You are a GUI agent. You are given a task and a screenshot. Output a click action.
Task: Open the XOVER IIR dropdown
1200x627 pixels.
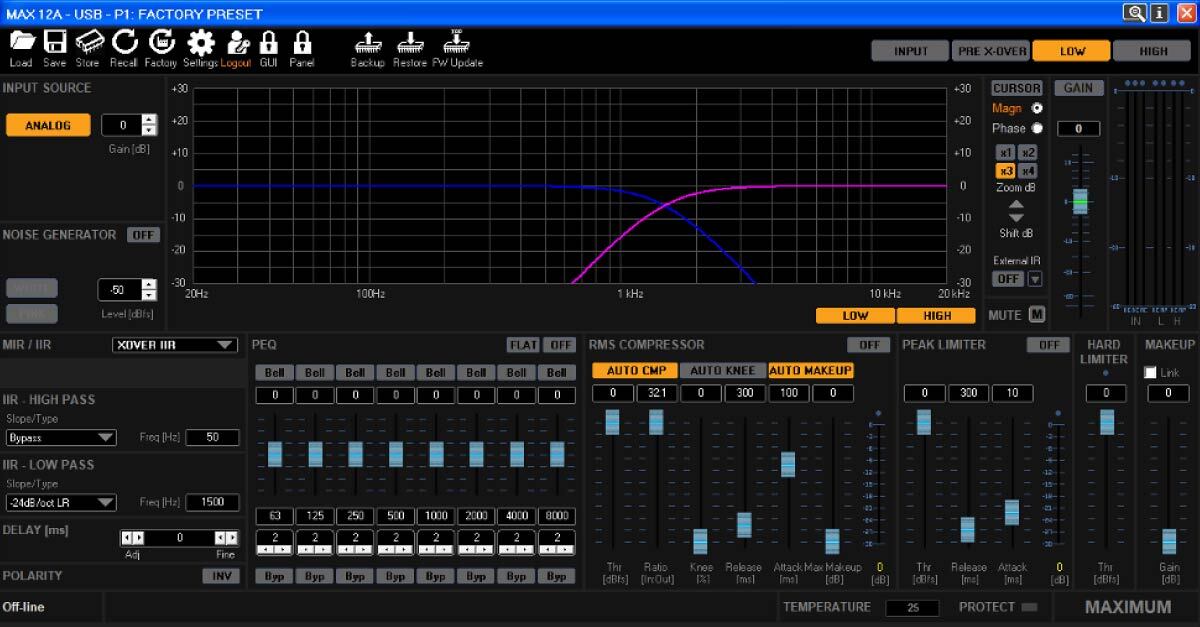click(175, 345)
